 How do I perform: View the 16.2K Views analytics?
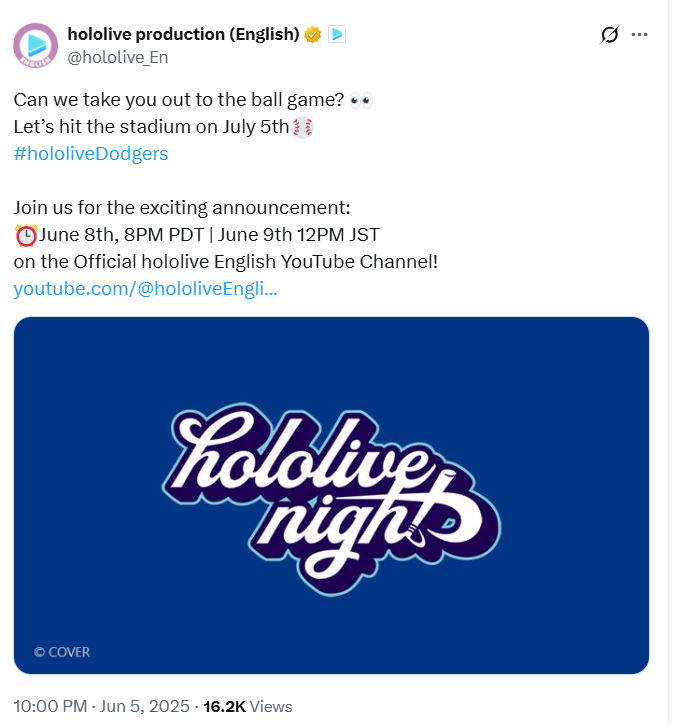(248, 707)
